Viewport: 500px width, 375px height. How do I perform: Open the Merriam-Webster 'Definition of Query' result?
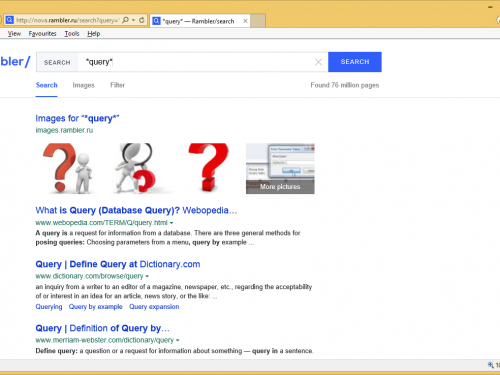pos(102,328)
